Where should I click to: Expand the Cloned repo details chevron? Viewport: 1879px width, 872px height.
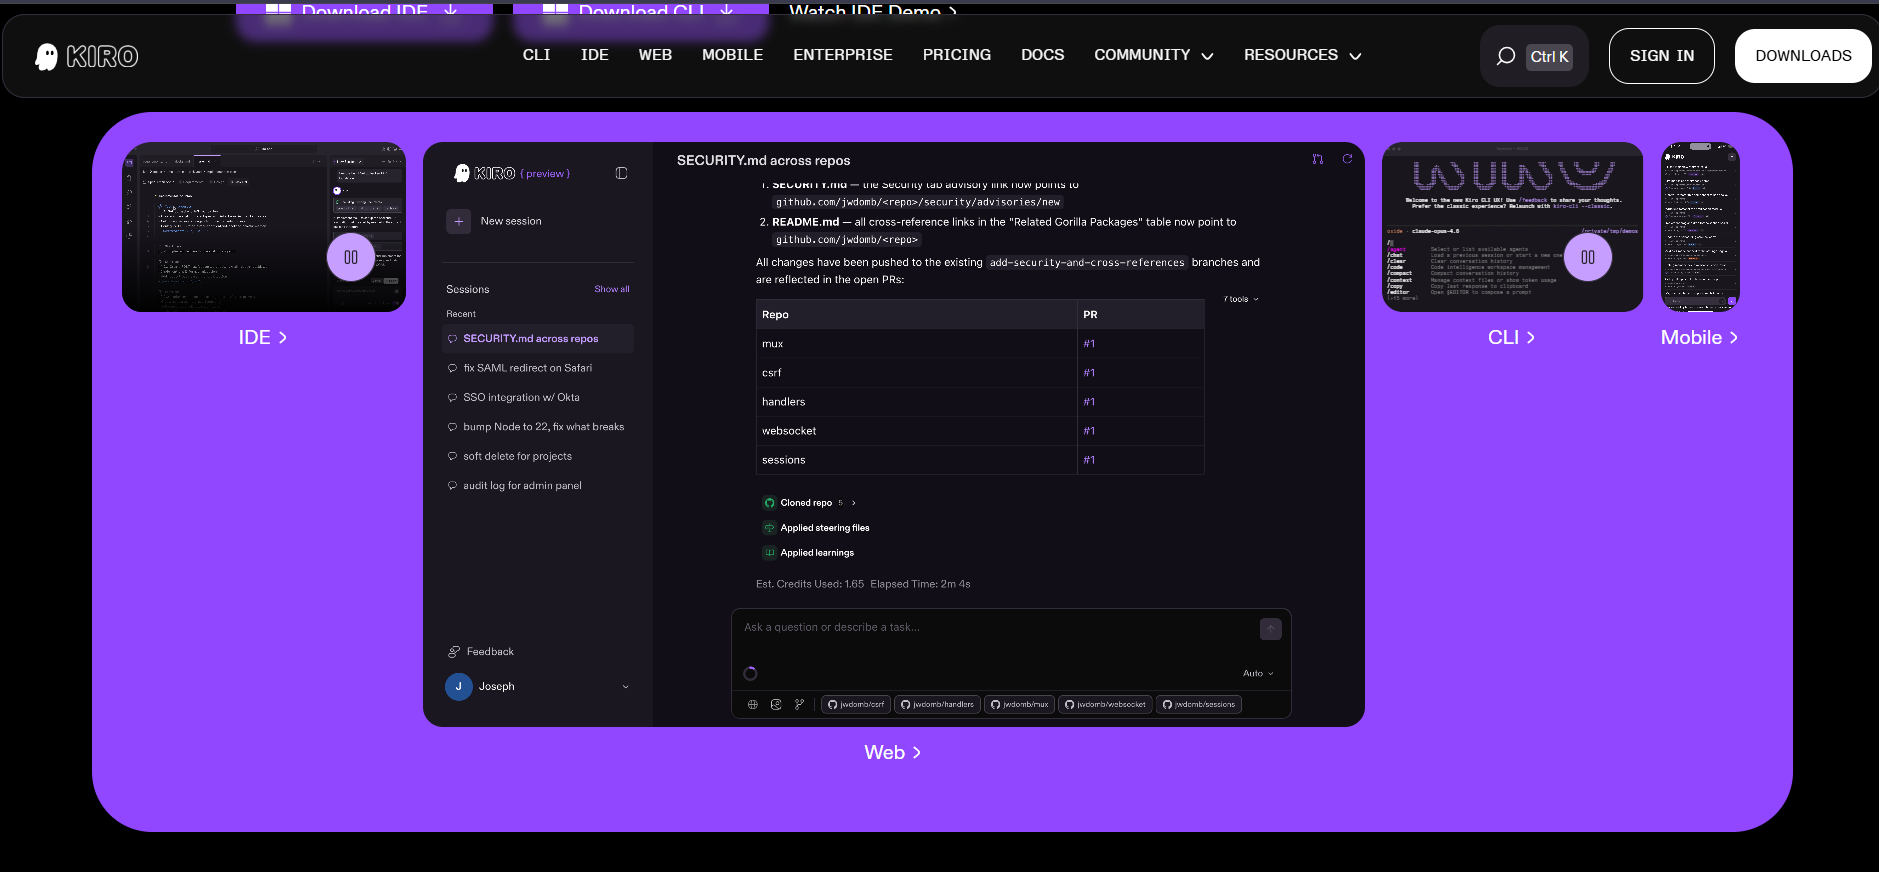[x=853, y=503]
